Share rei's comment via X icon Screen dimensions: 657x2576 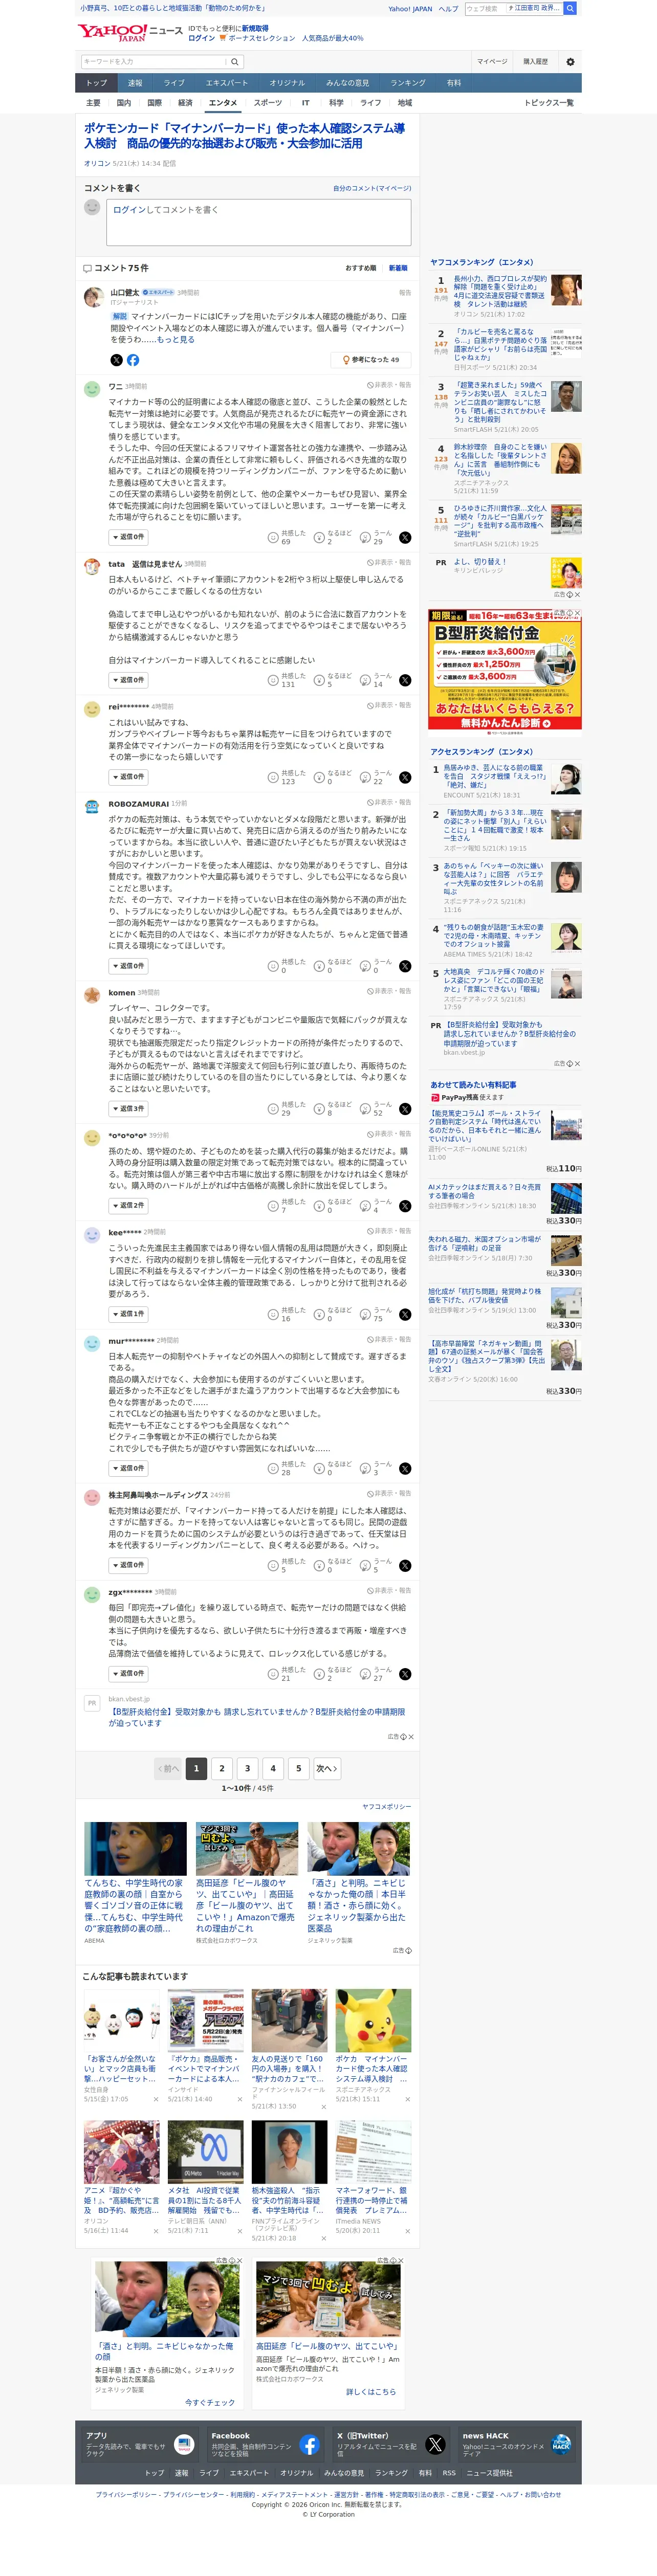(x=405, y=777)
